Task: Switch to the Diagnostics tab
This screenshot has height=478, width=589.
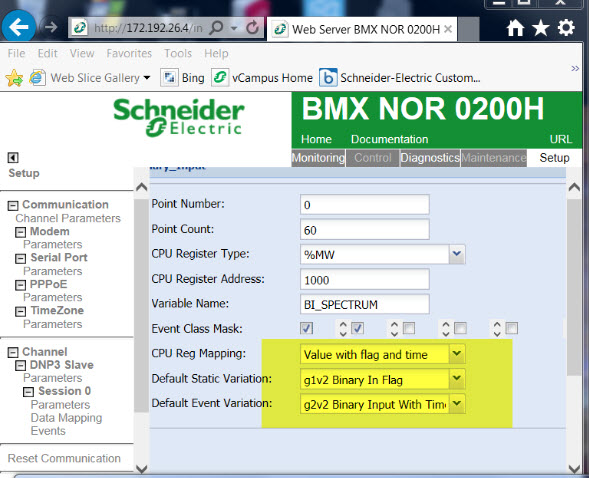Action: [x=430, y=158]
